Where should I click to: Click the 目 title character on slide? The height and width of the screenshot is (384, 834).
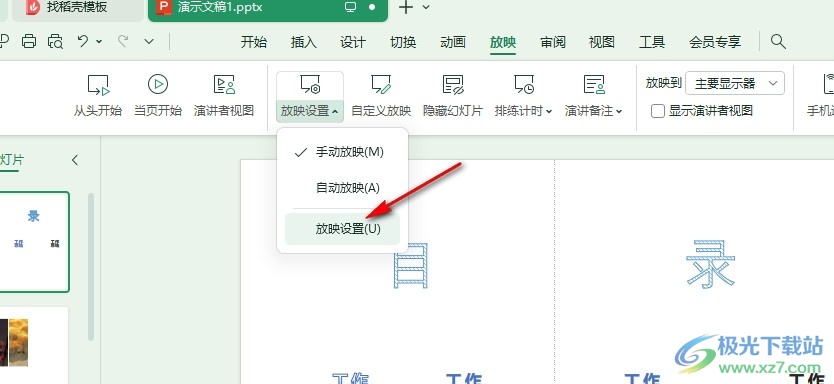pos(411,265)
